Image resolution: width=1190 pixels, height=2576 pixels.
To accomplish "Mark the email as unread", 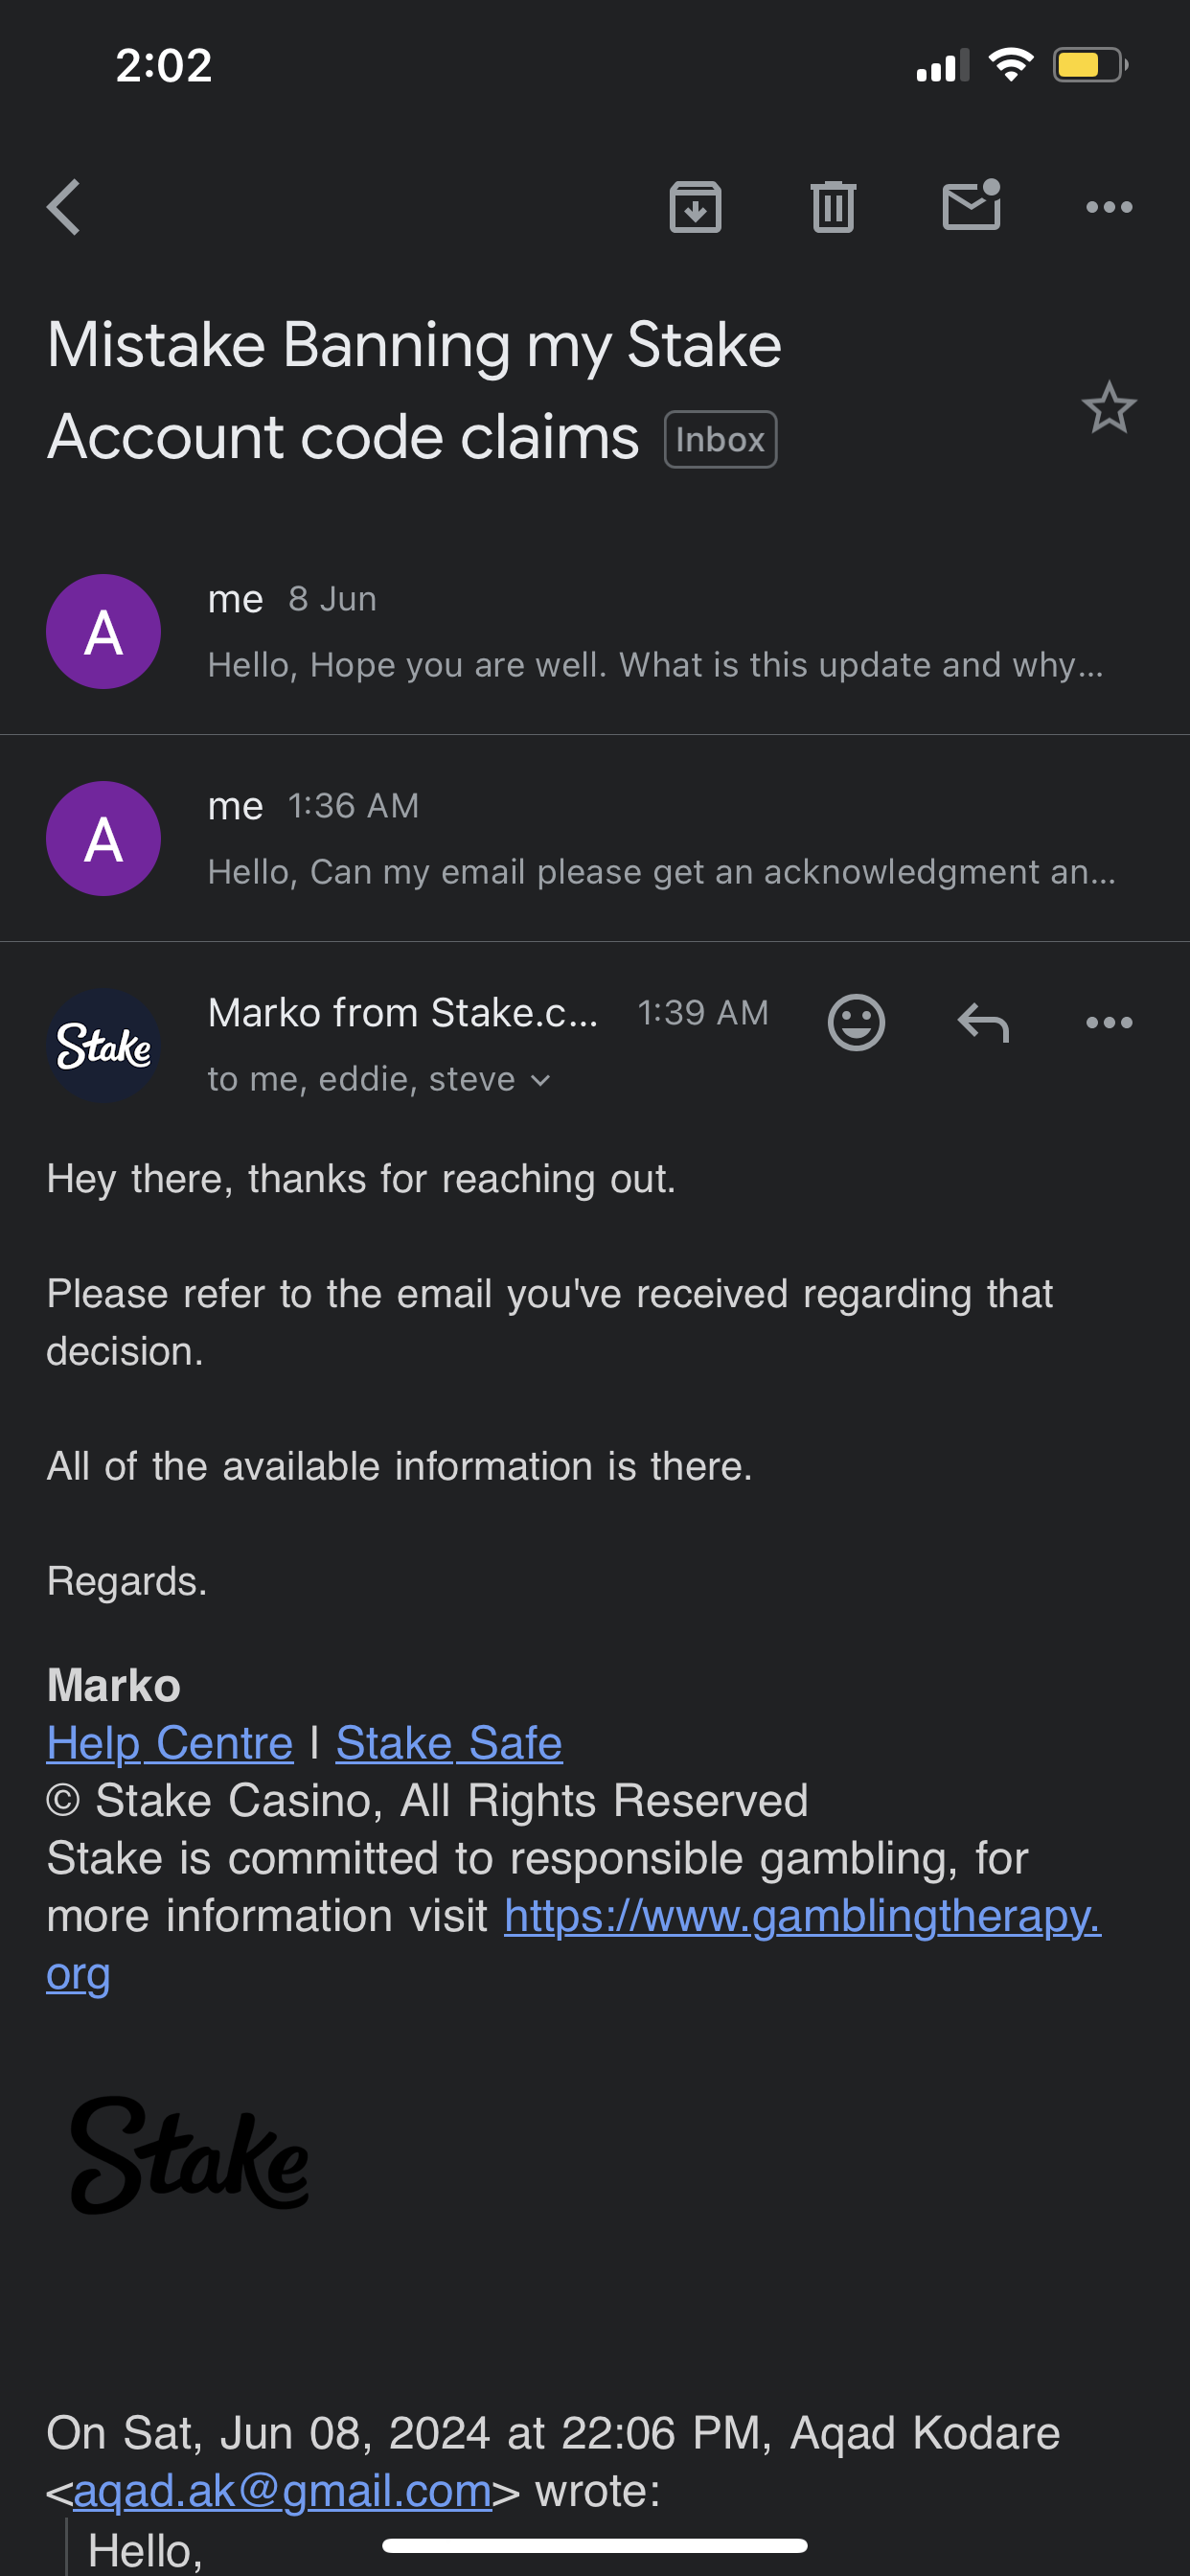I will click(x=972, y=206).
